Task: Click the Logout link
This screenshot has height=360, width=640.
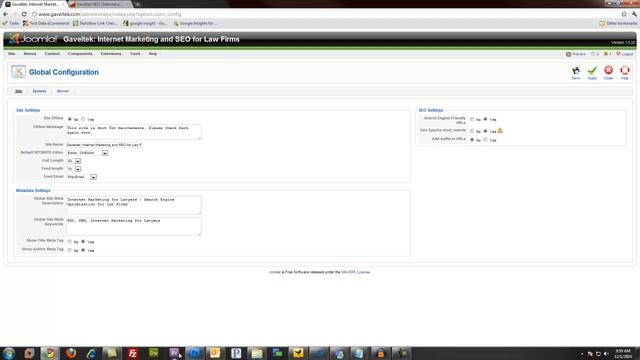Action: point(627,54)
